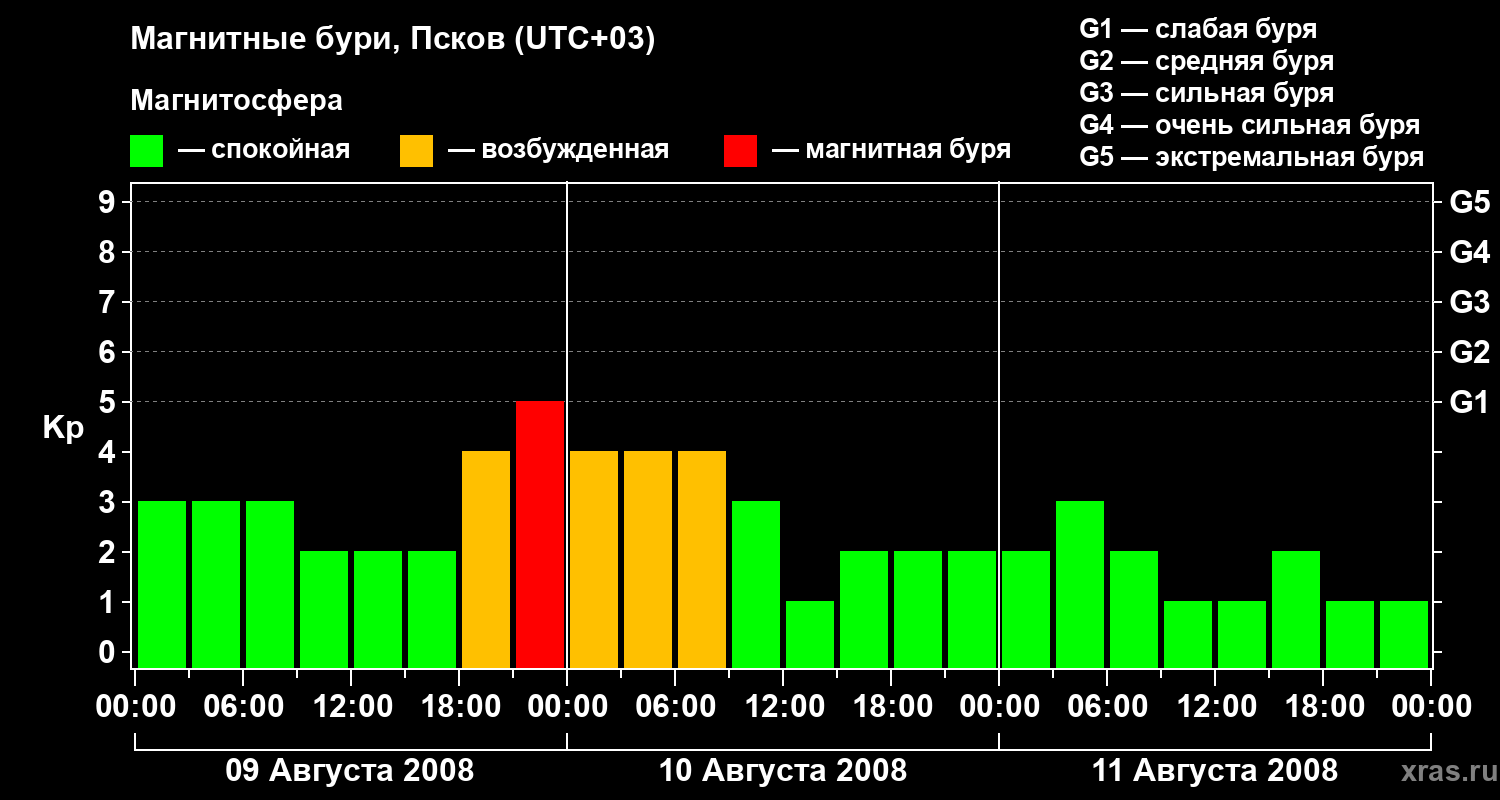Click the "G5 — экстремальная буря" legend line
This screenshot has width=1500, height=800.
(x=1251, y=157)
